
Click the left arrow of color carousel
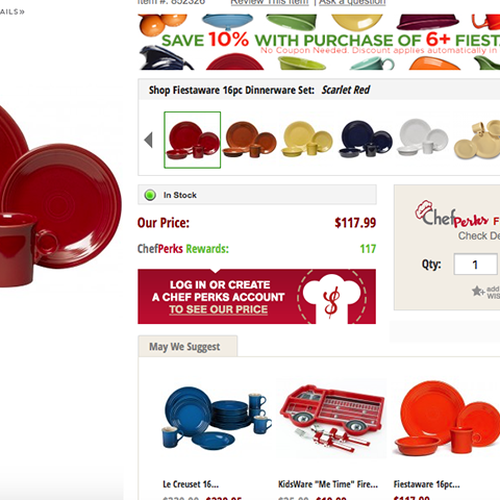click(149, 140)
